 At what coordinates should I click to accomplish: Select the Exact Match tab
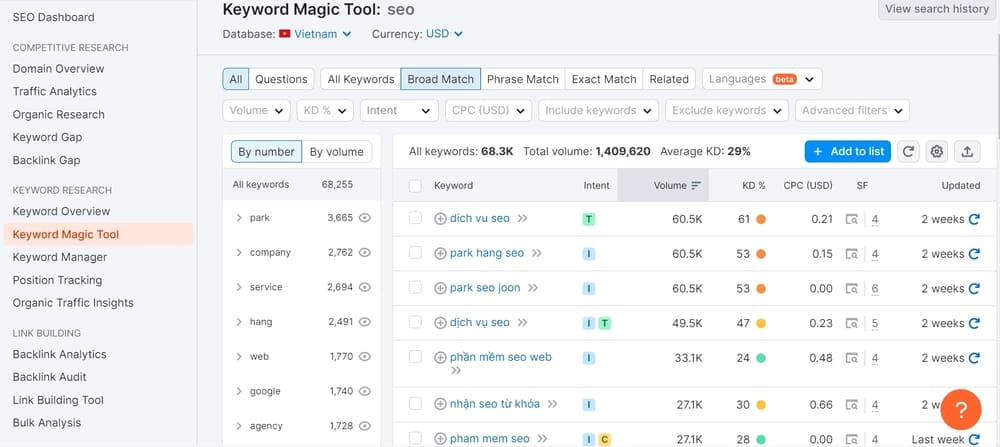pos(604,79)
